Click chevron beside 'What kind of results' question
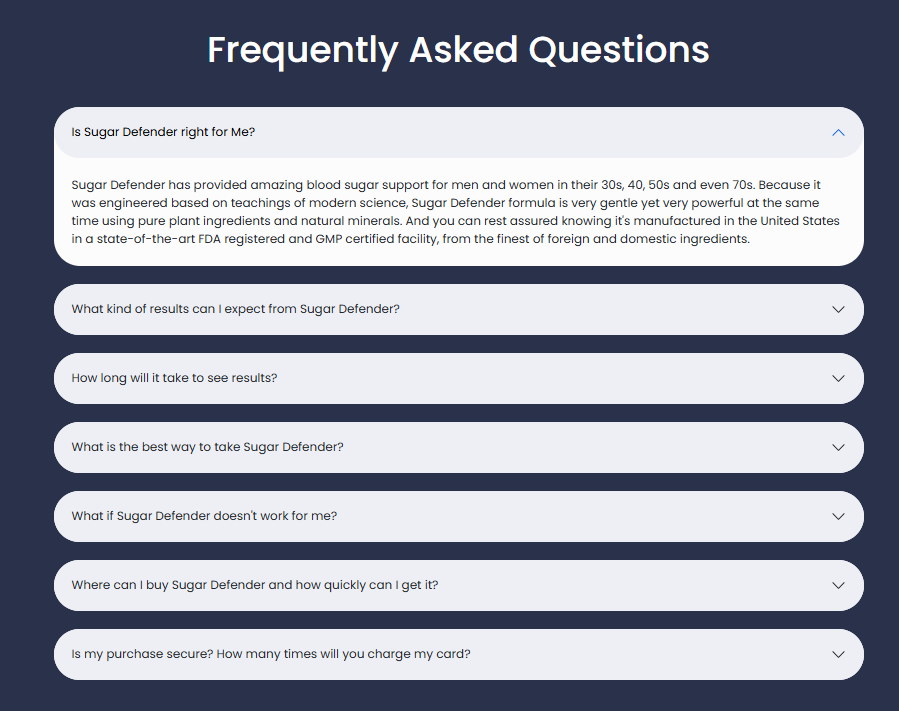 [x=838, y=309]
